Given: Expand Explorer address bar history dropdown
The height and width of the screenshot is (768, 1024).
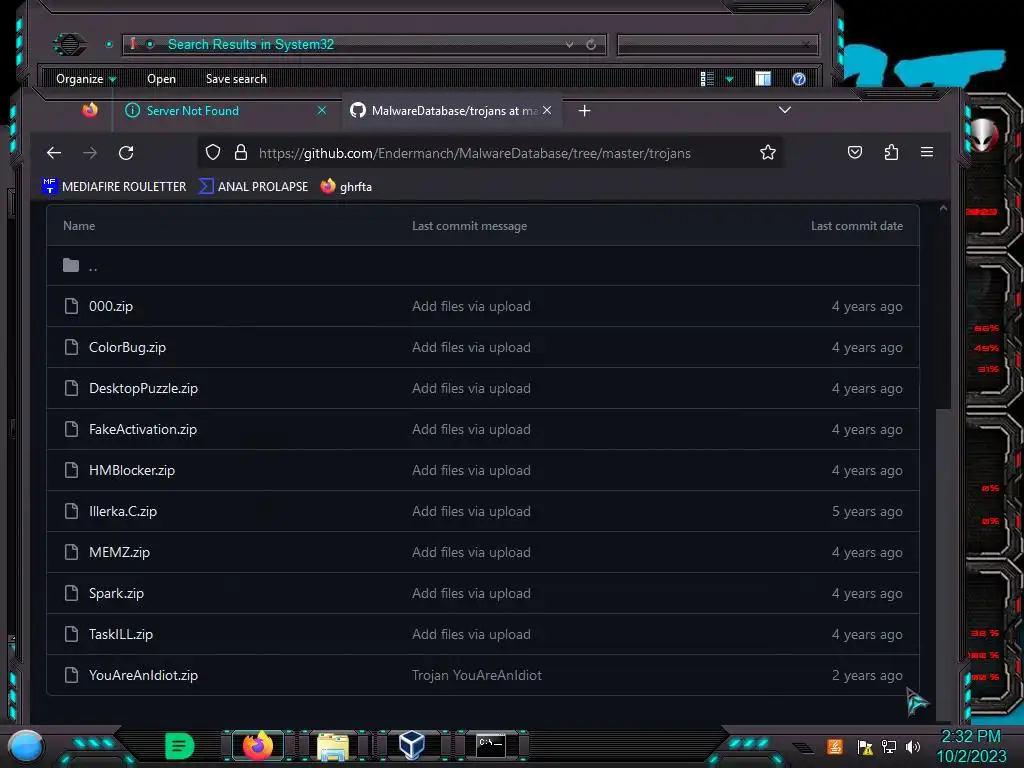Looking at the screenshot, I should pos(569,44).
